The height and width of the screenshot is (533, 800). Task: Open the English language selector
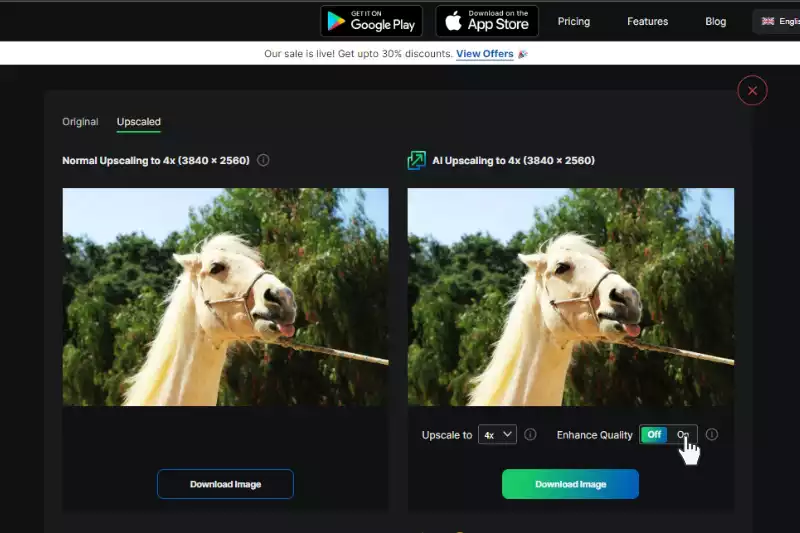[778, 21]
